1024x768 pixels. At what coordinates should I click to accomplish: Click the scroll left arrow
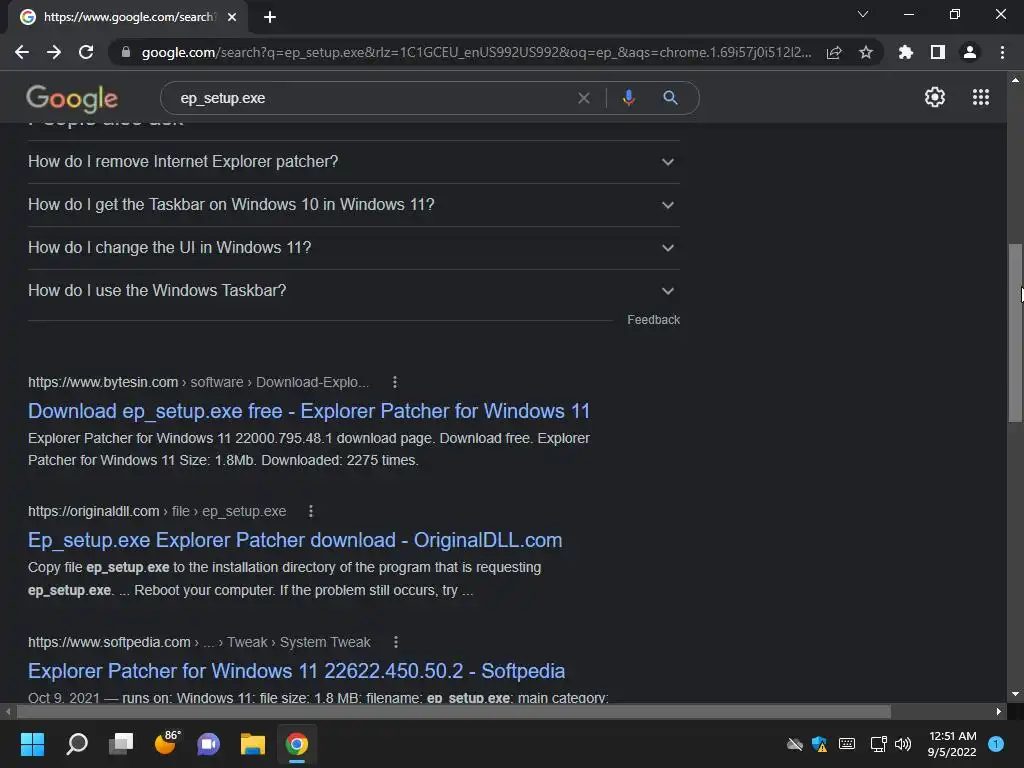[x=7, y=711]
